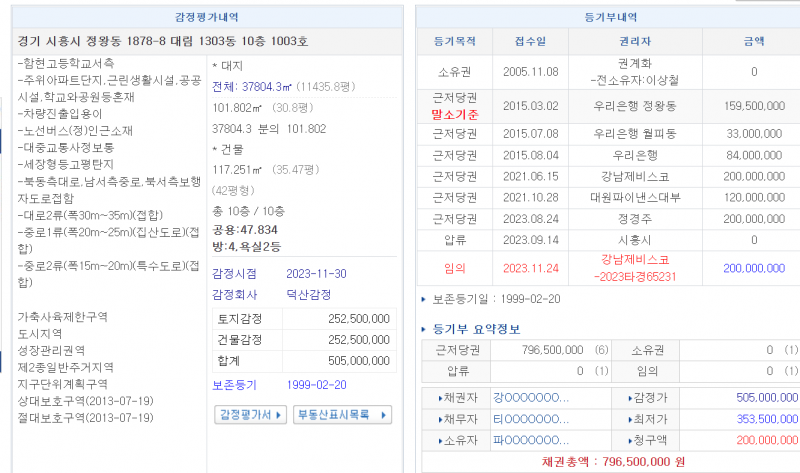
Task: Open the 감정평가서 appraisal report button
Action: click(x=250, y=415)
